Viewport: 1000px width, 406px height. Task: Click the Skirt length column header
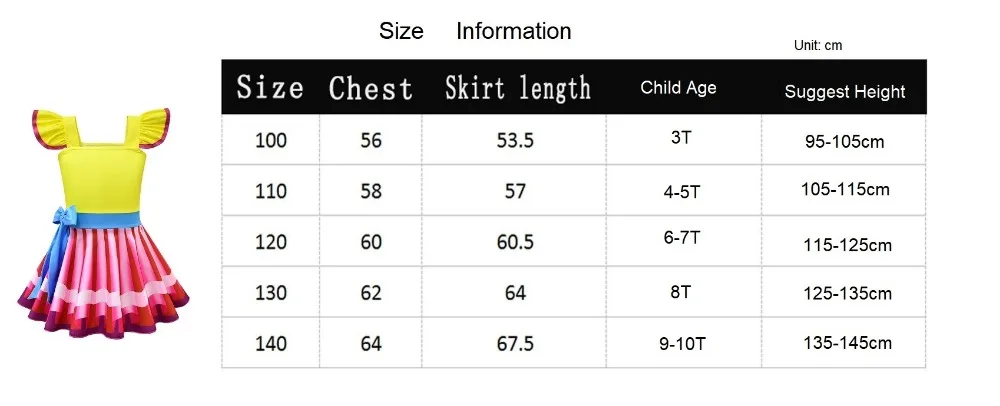tap(518, 87)
